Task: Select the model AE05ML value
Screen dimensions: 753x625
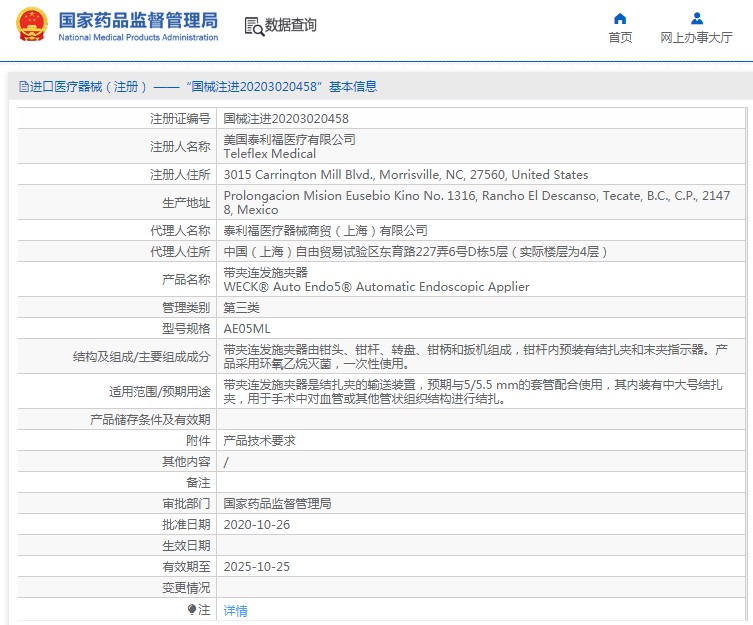Action: pos(247,329)
